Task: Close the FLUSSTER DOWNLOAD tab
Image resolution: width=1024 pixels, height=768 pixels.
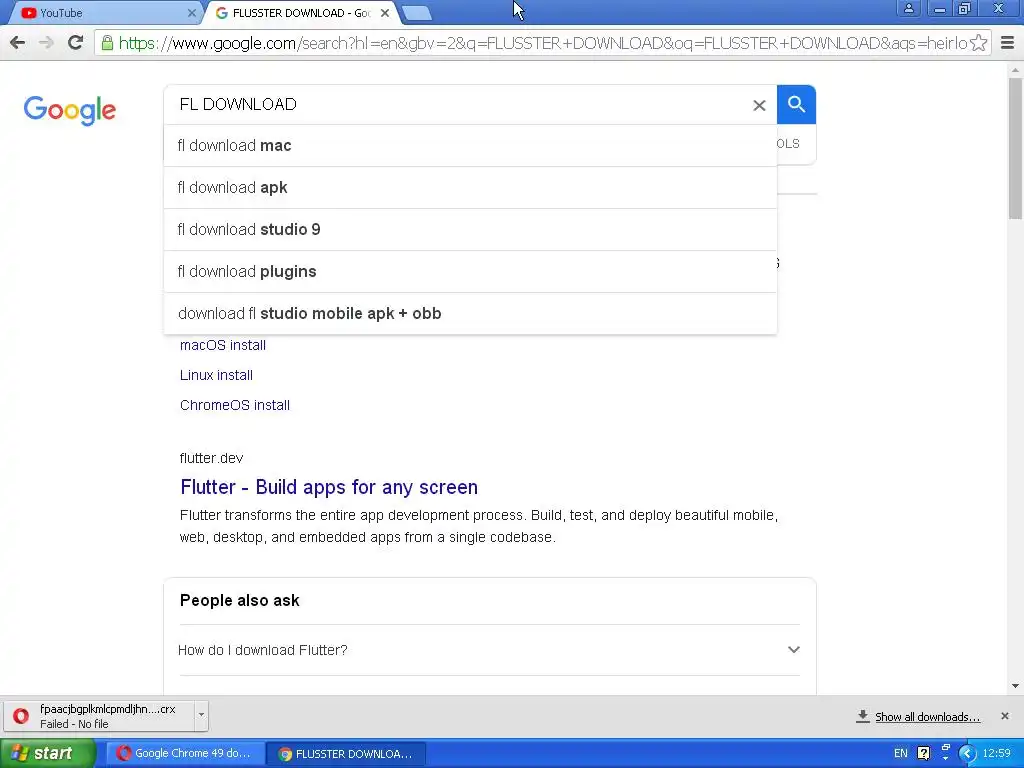Action: point(385,13)
